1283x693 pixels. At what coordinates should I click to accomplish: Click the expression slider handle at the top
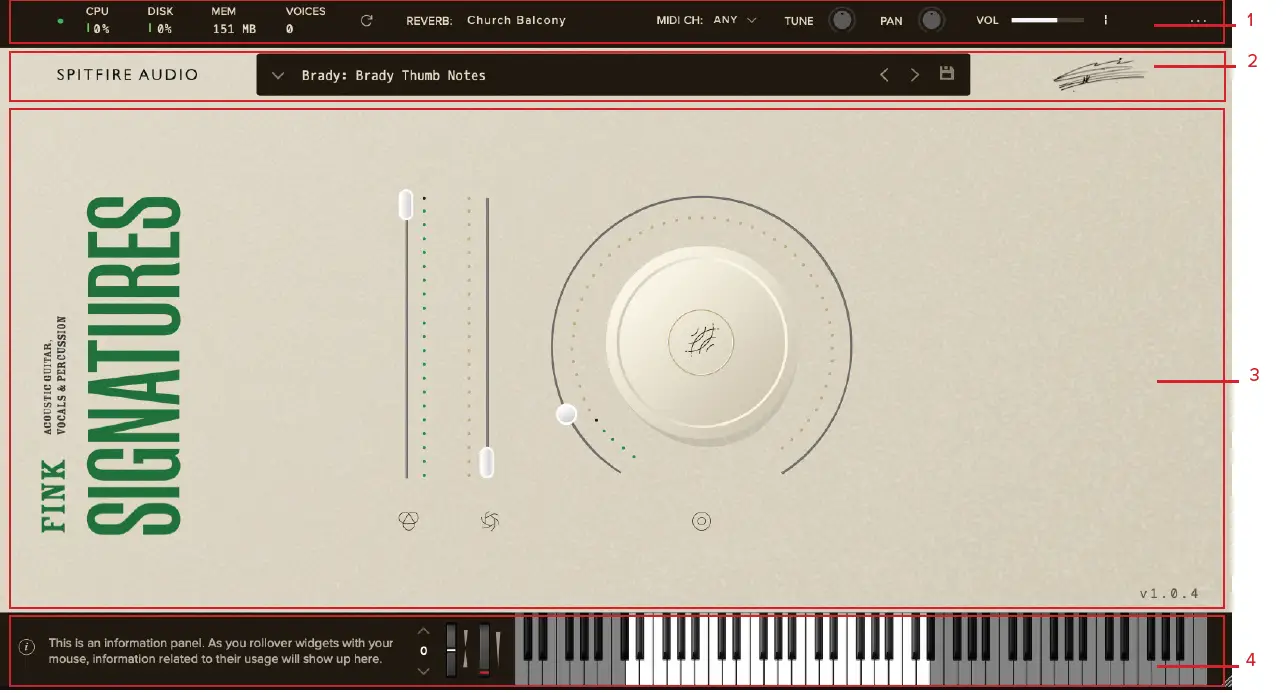tap(406, 204)
